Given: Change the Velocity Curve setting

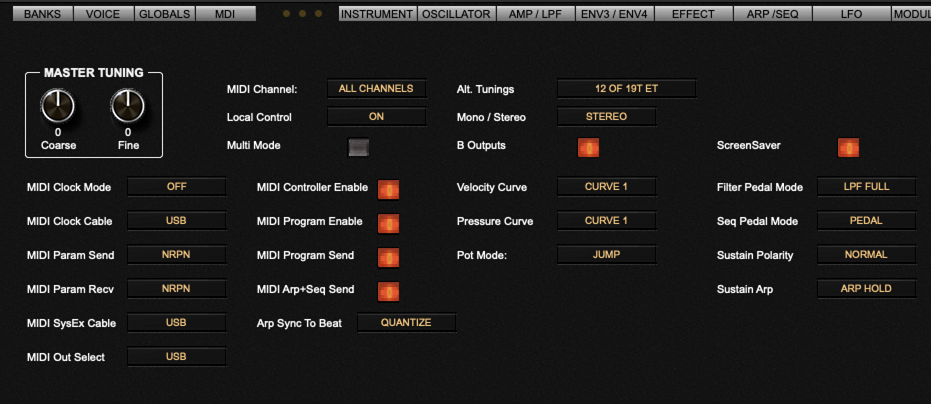Looking at the screenshot, I should click(606, 187).
